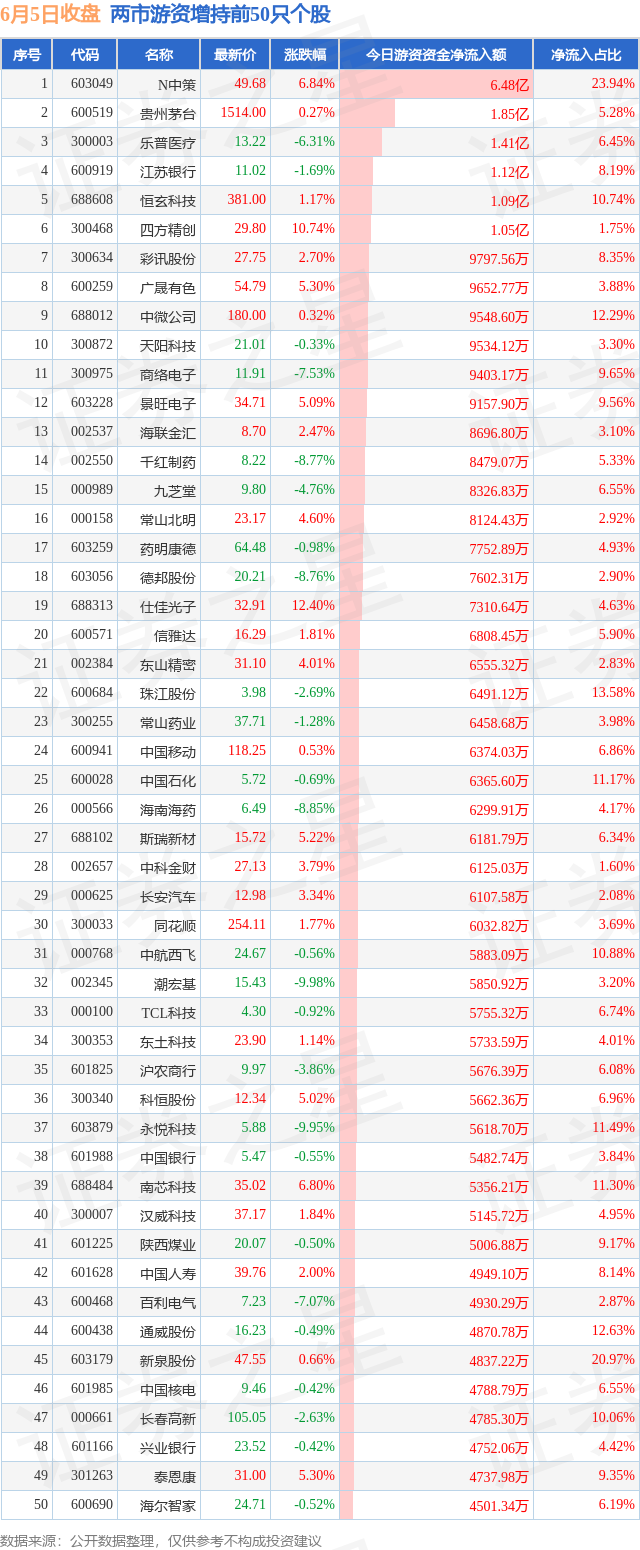
Task: Select stock name 兴业银行
Action: 168,1447
